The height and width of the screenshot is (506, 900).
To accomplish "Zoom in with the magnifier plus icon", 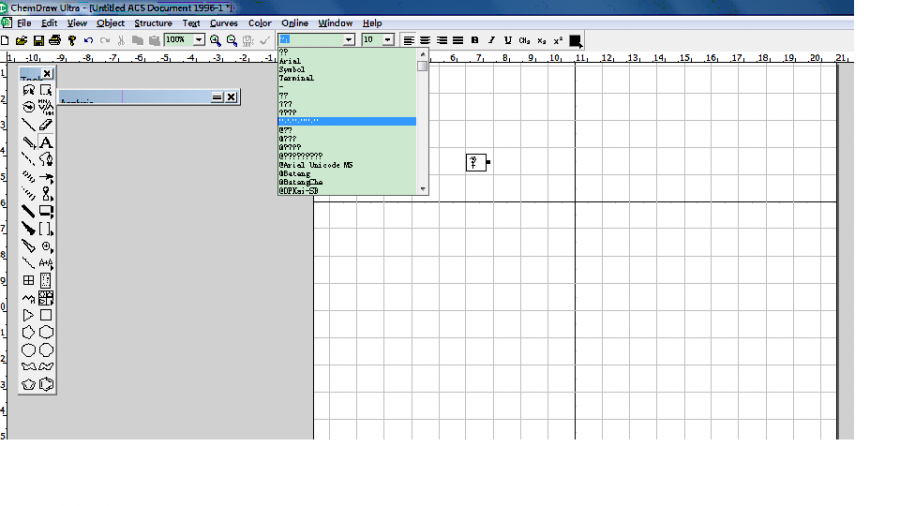I will (x=215, y=40).
